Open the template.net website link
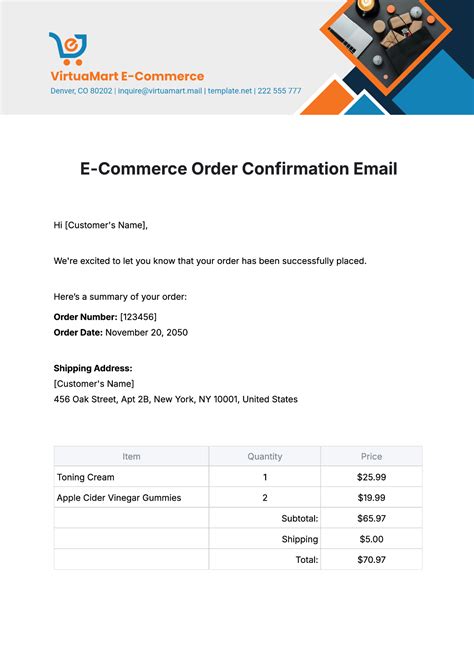Viewport: 474px width, 669px height. click(x=230, y=91)
